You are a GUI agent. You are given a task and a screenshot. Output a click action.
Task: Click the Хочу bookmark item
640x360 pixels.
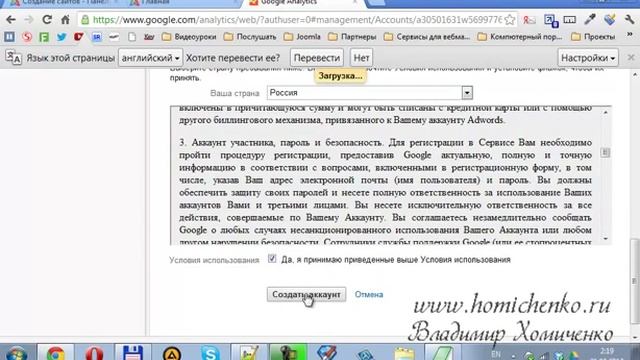[149, 37]
